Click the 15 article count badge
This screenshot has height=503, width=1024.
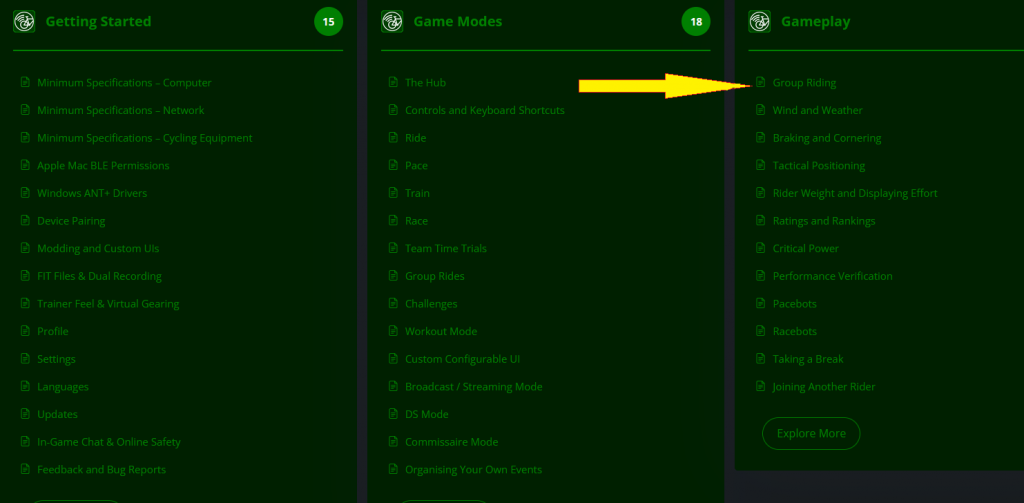328,21
